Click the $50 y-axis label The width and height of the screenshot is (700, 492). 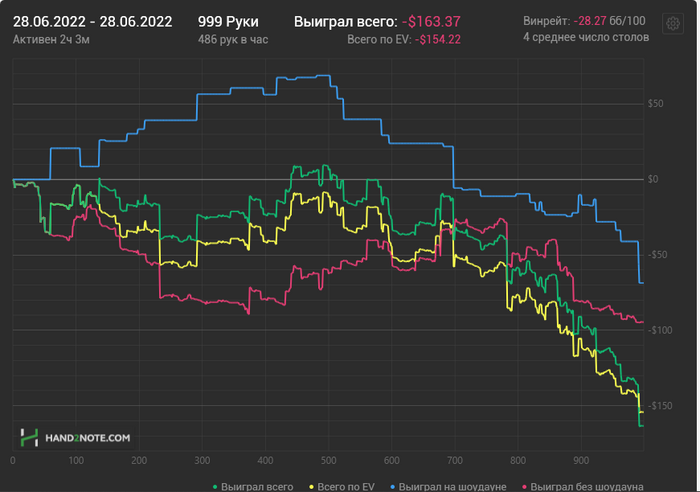pos(655,104)
